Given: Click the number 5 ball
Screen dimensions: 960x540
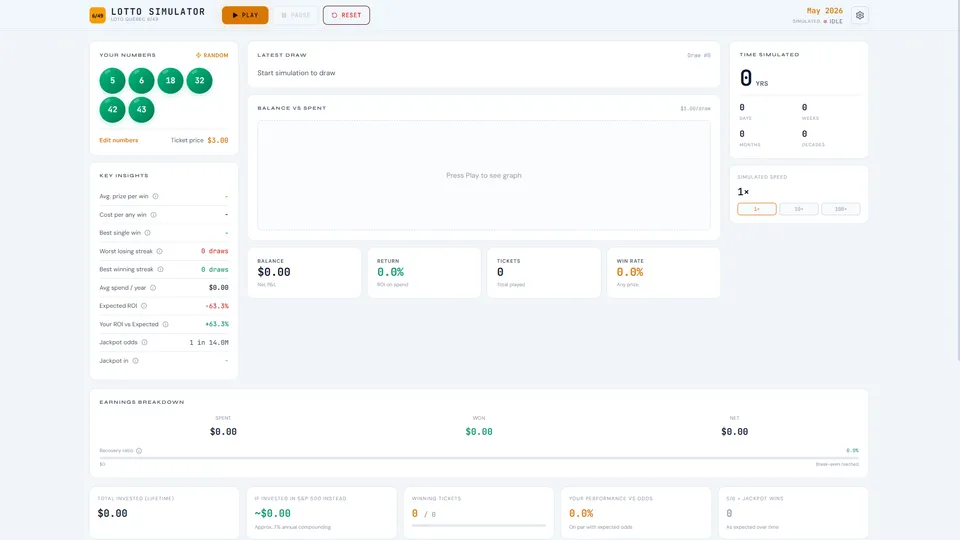Looking at the screenshot, I should tap(113, 81).
